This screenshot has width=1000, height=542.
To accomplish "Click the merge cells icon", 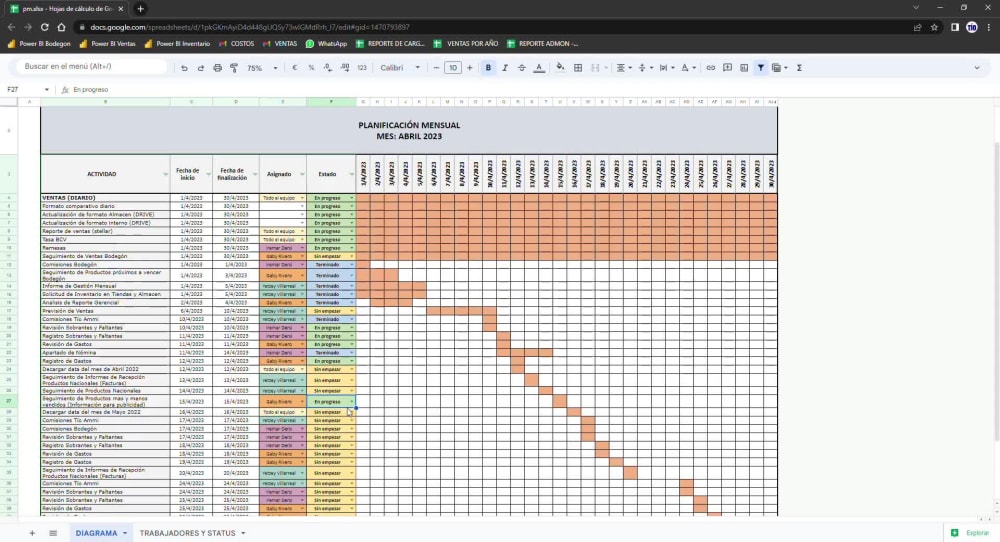I will [595, 68].
